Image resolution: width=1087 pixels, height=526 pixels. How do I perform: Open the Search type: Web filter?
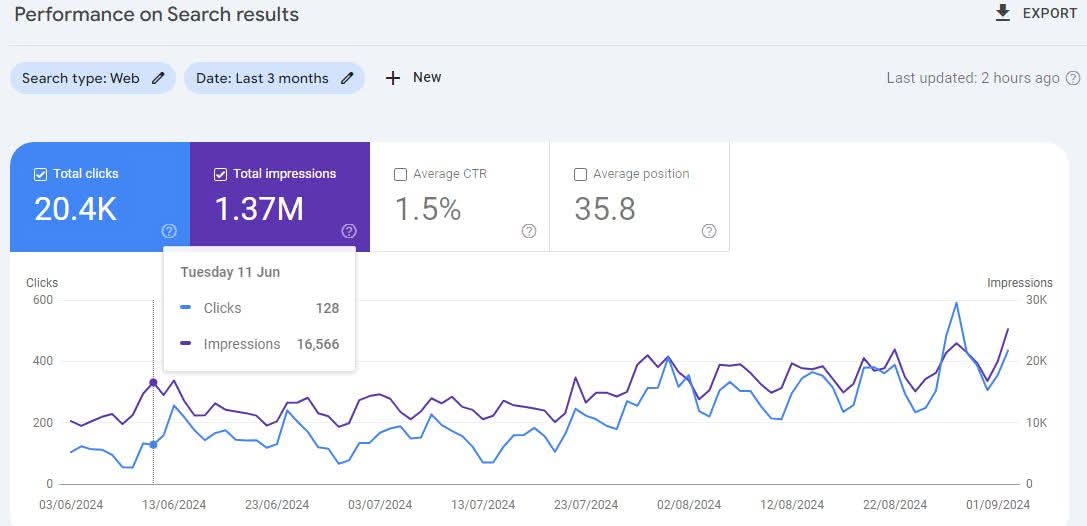pyautogui.click(x=81, y=78)
